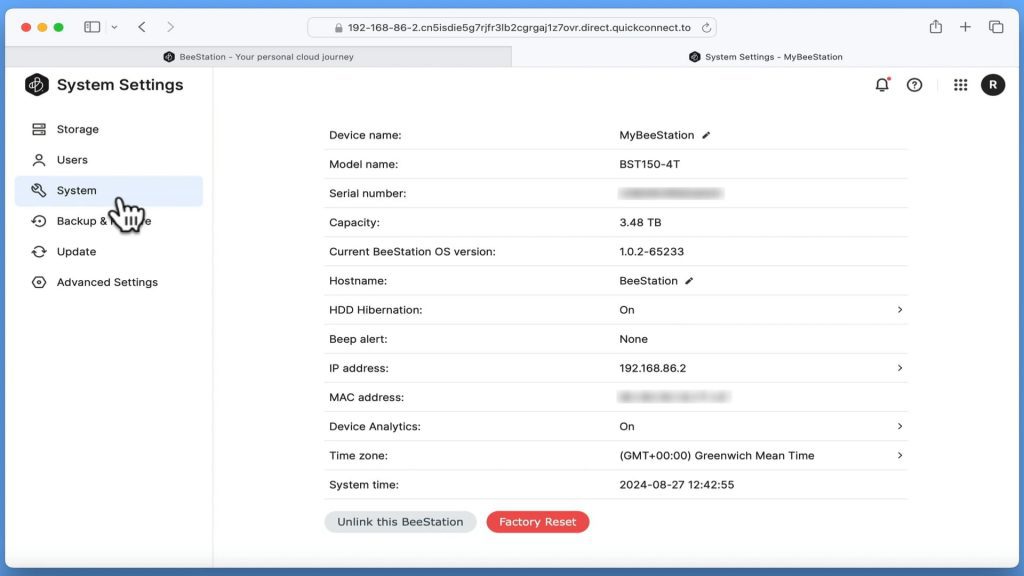
Task: Open Advanced Settings in the sidebar
Action: tap(108, 282)
